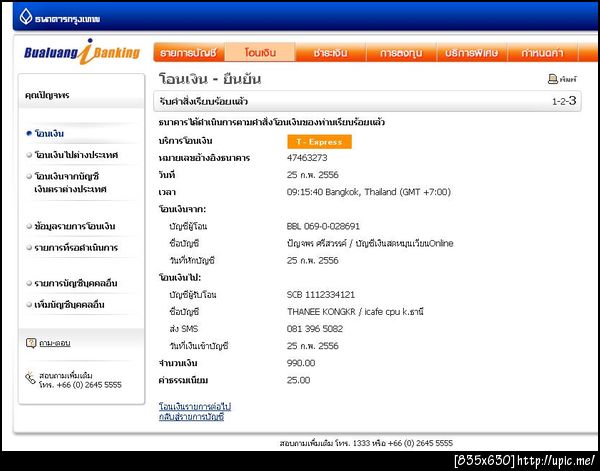This screenshot has height=471, width=600.
Task: Open ข้อมูลรายการโอนเงิน in sidebar
Action: 75,226
